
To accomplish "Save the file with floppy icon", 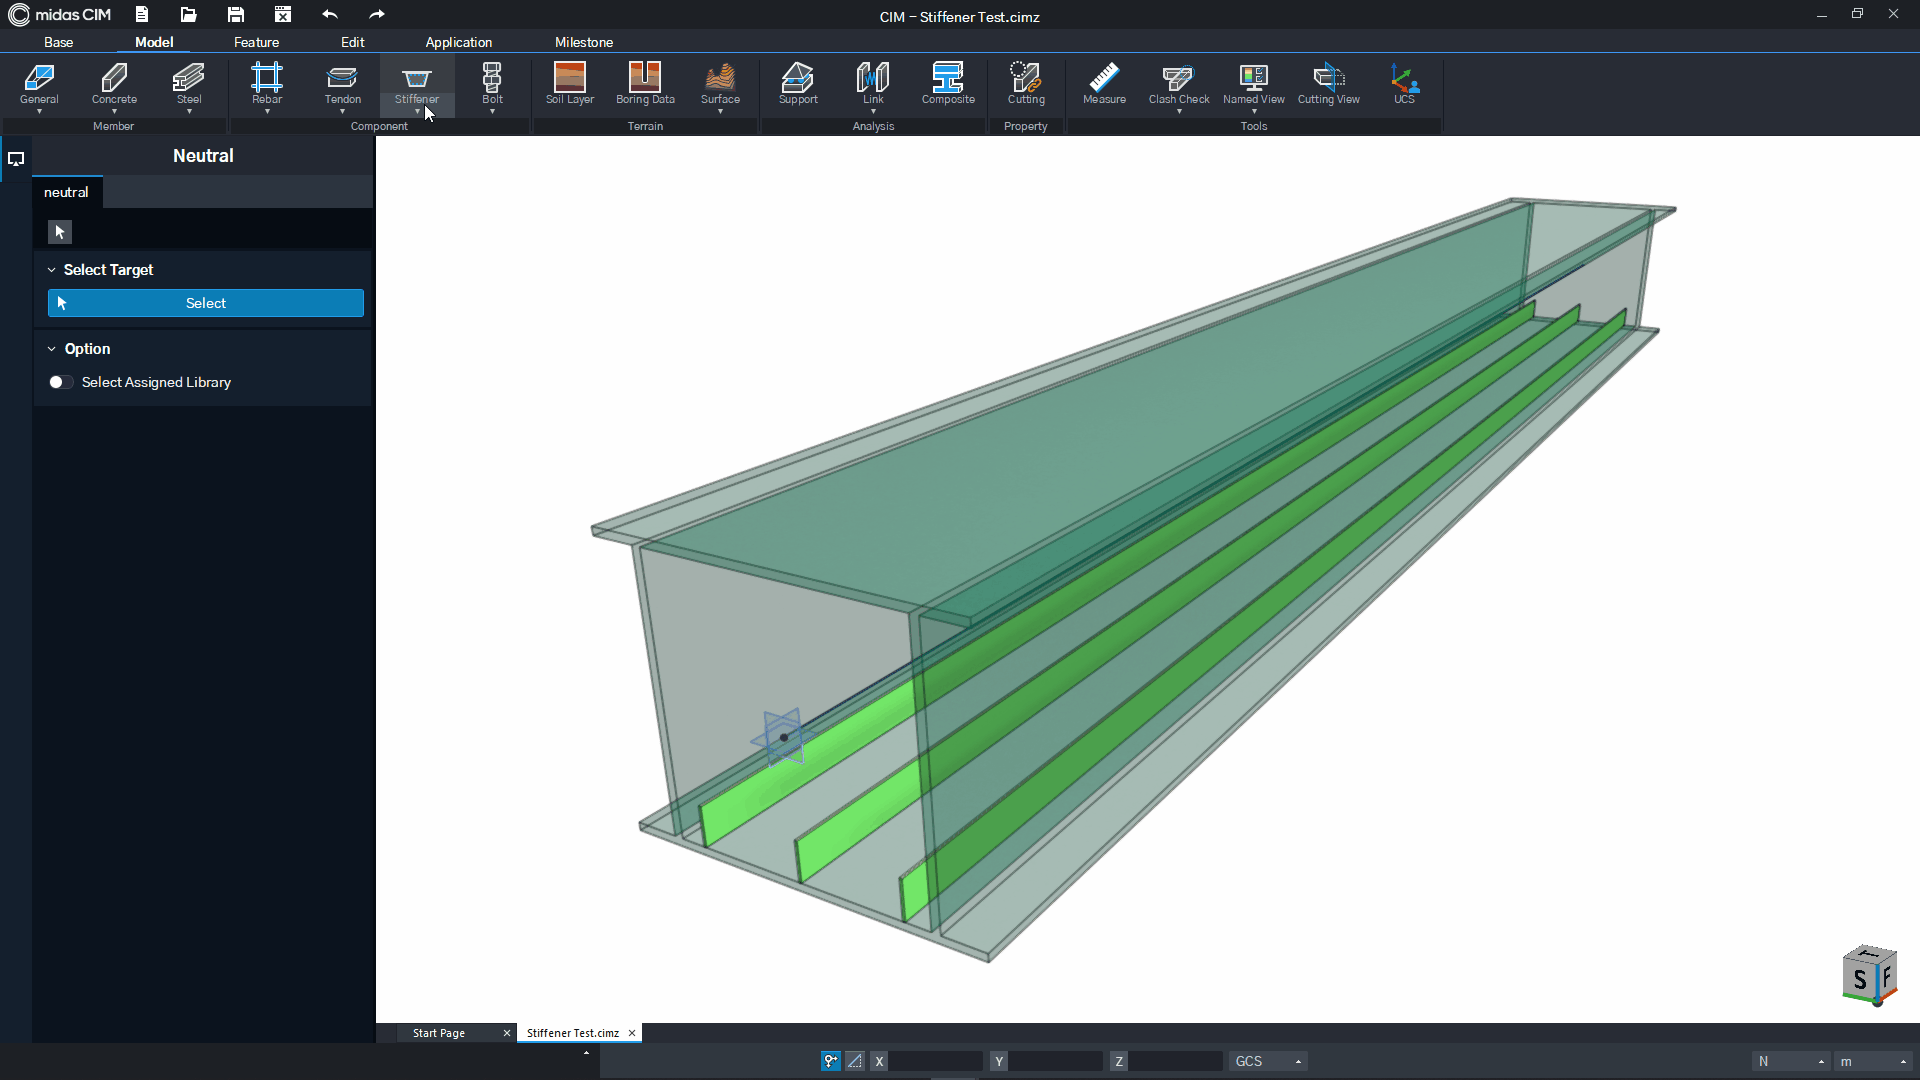I will click(236, 15).
